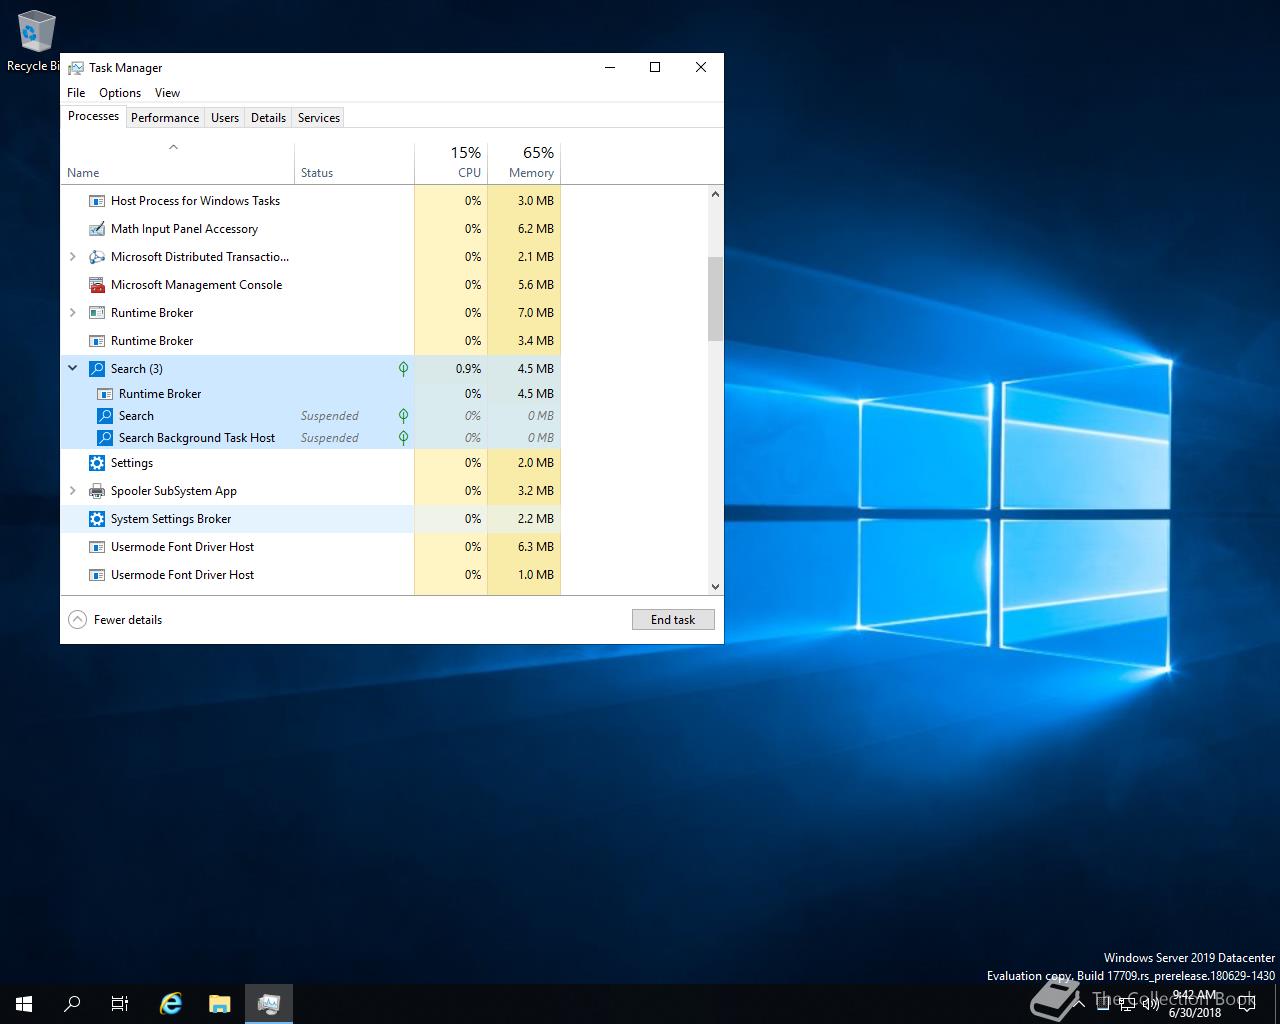Screen dimensions: 1280x1024
Task: Sort processes by the Status column
Action: point(354,163)
